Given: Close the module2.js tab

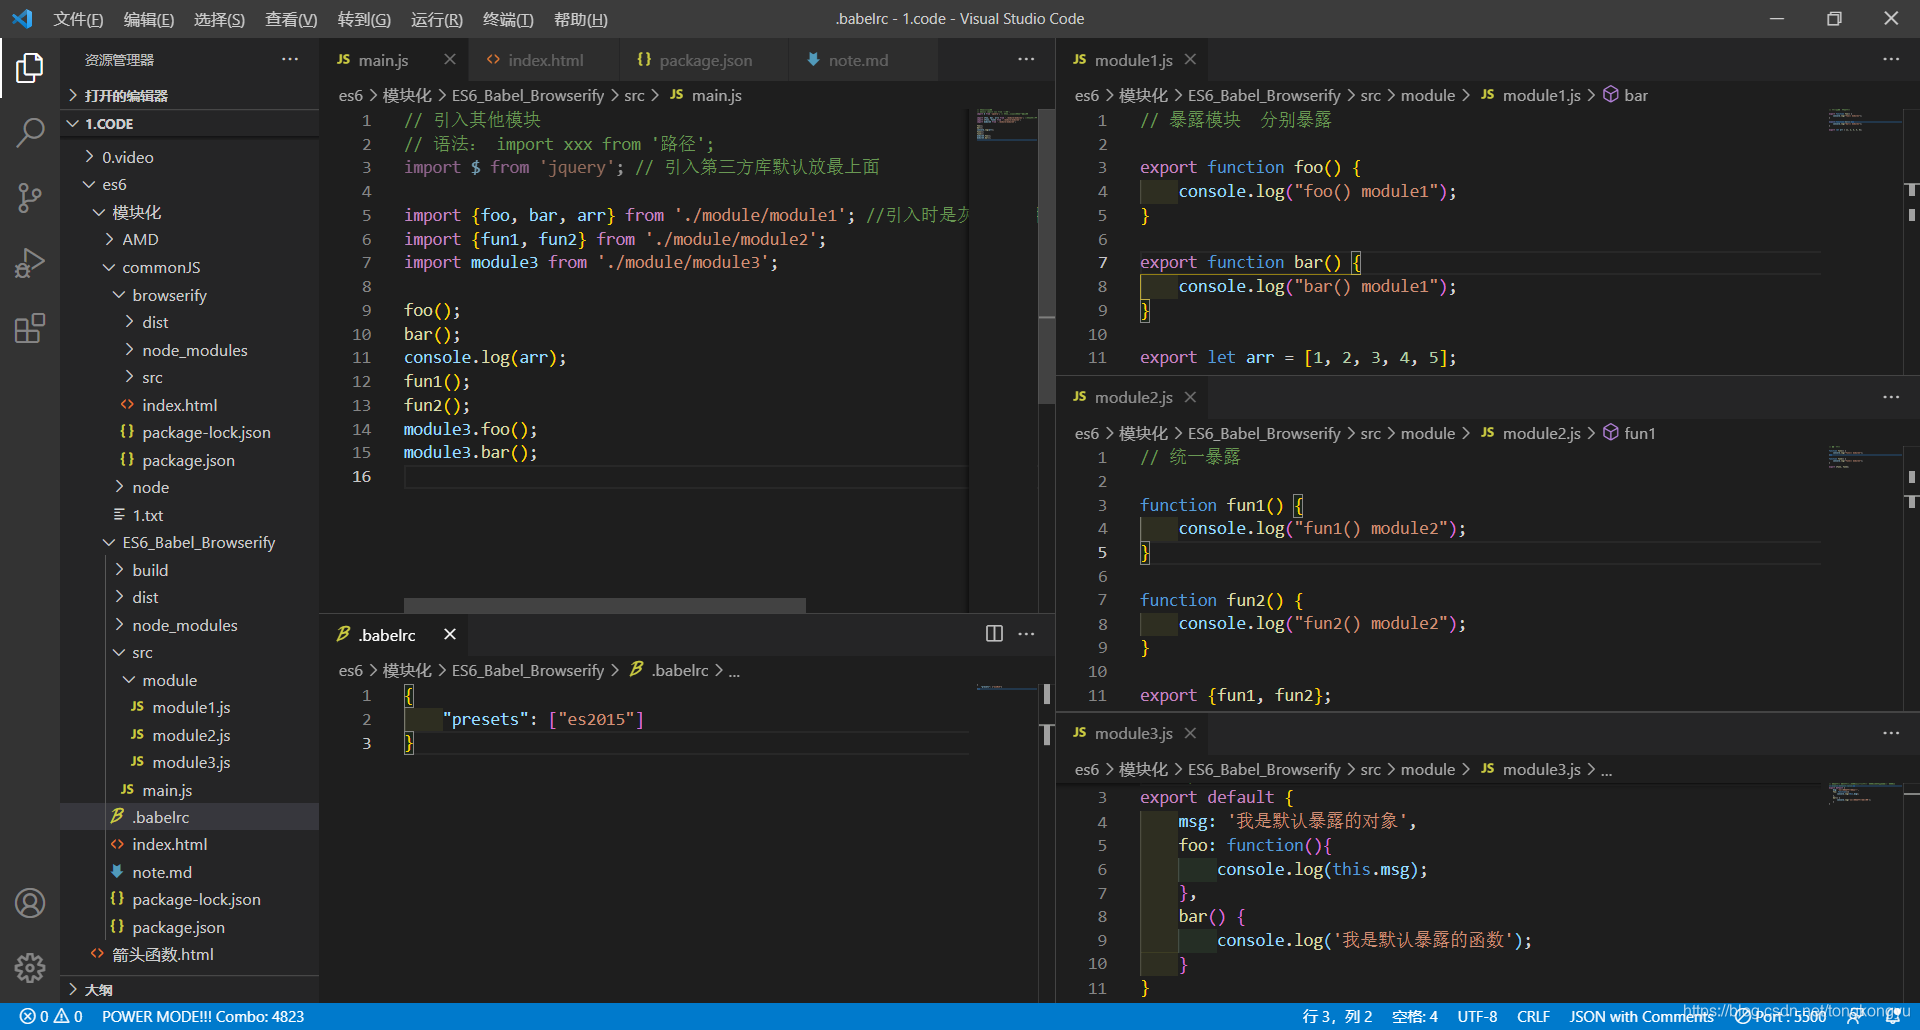Looking at the screenshot, I should point(1190,397).
